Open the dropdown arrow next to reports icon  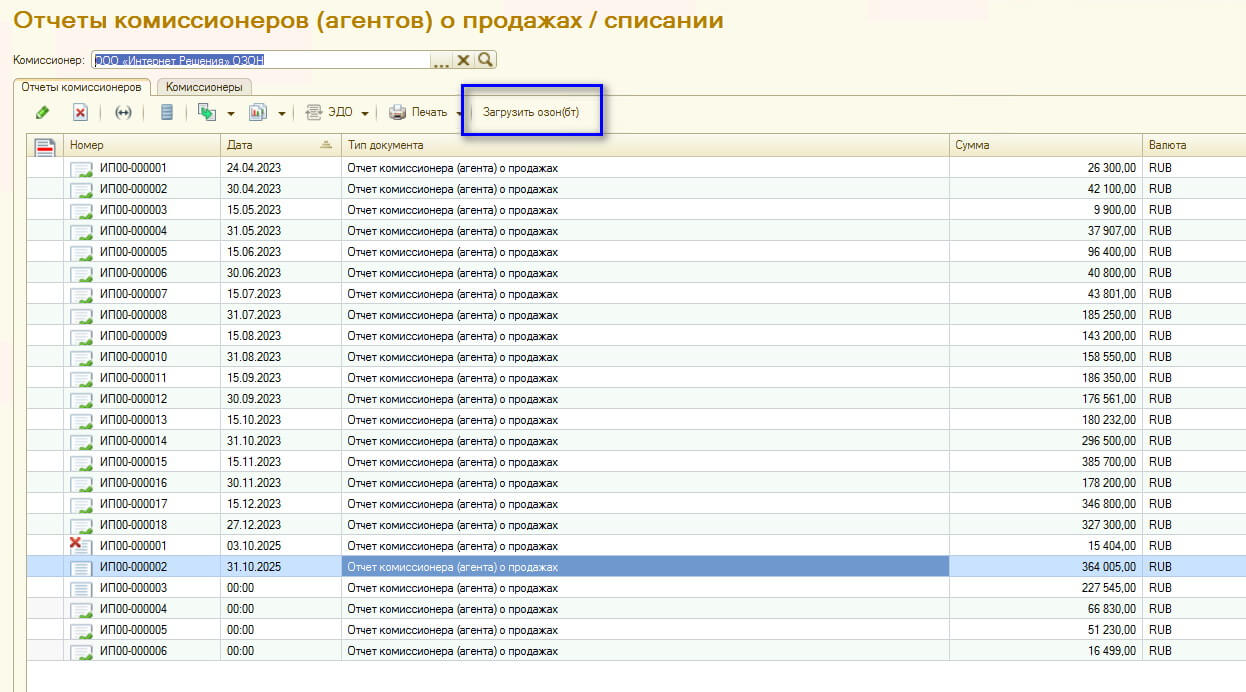pyautogui.click(x=282, y=114)
